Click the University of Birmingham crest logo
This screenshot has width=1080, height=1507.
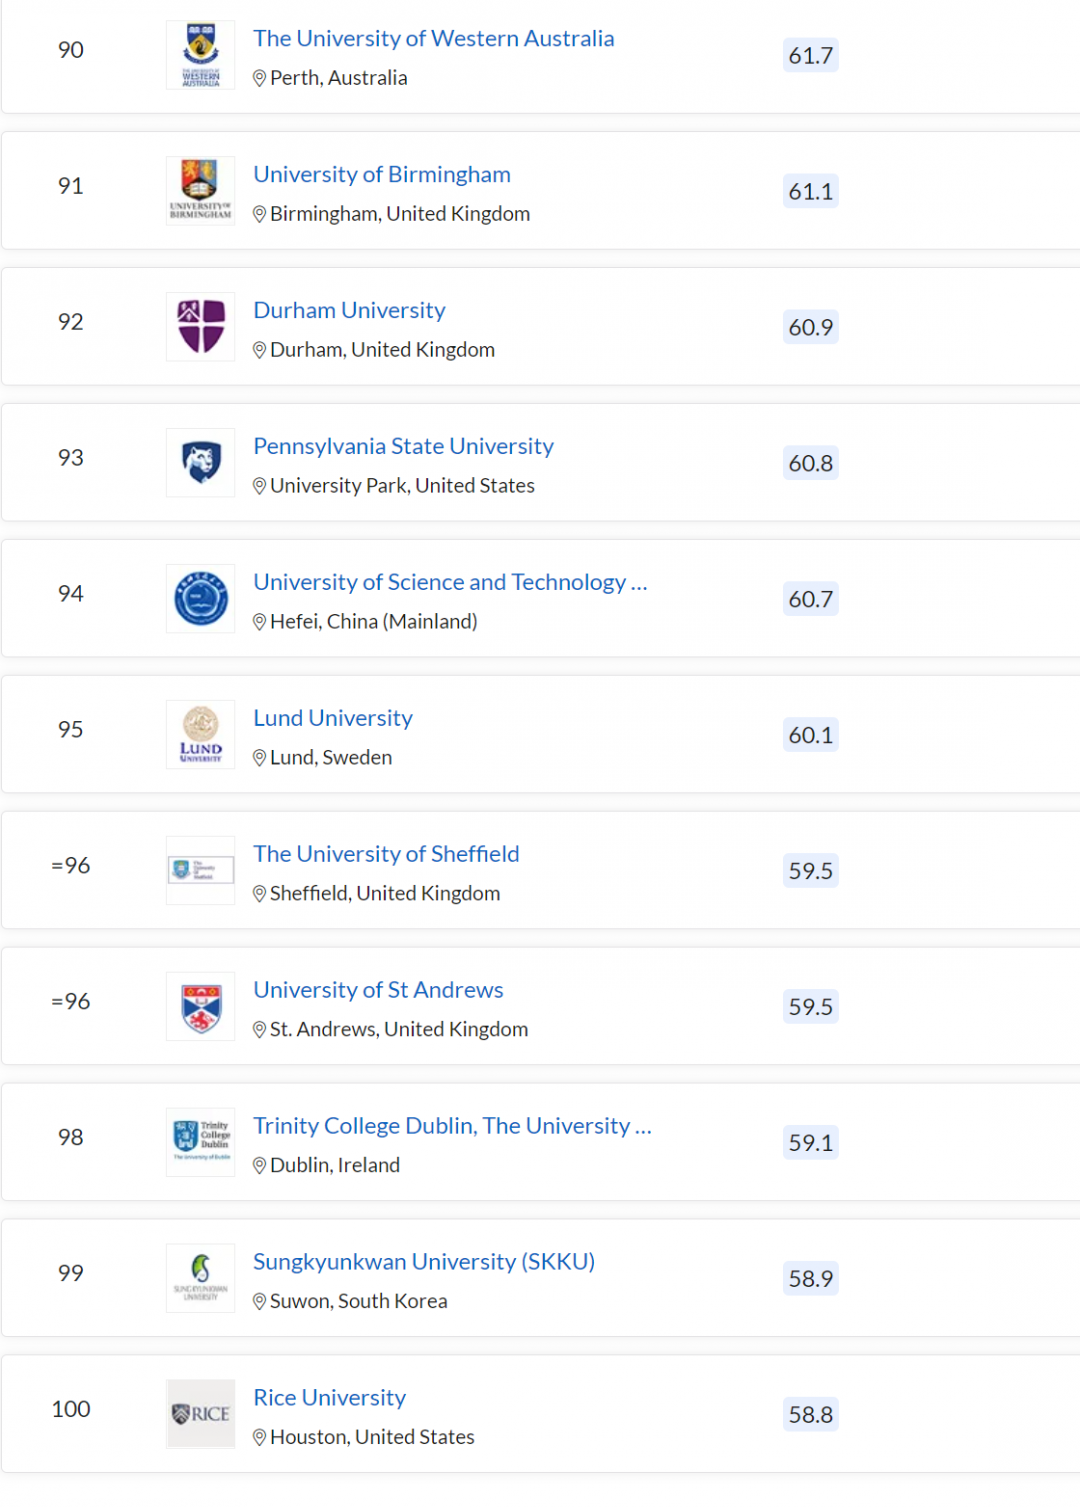tap(201, 191)
